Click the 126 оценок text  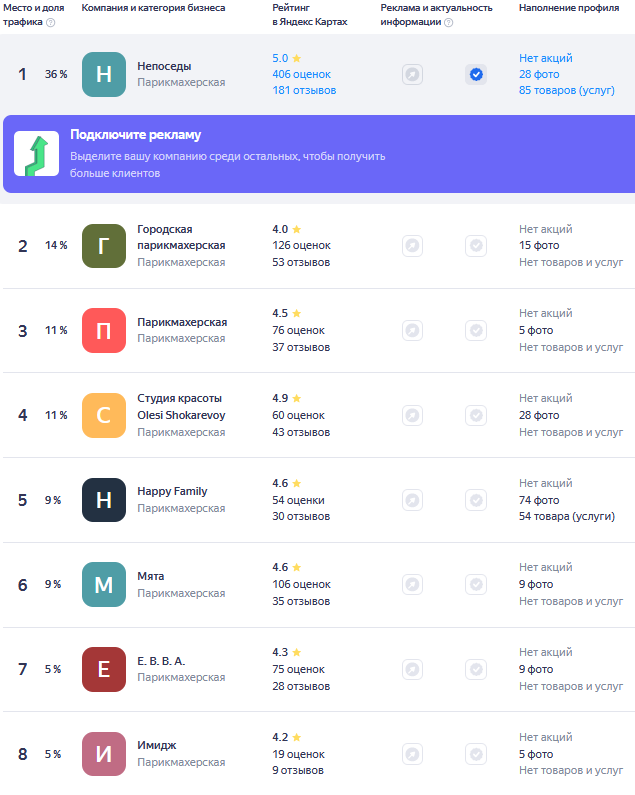(x=301, y=245)
